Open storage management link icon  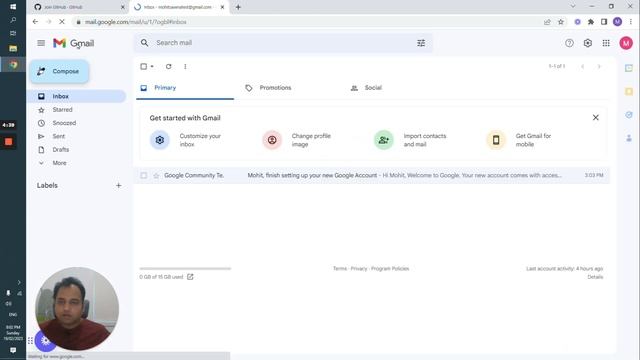(190, 277)
